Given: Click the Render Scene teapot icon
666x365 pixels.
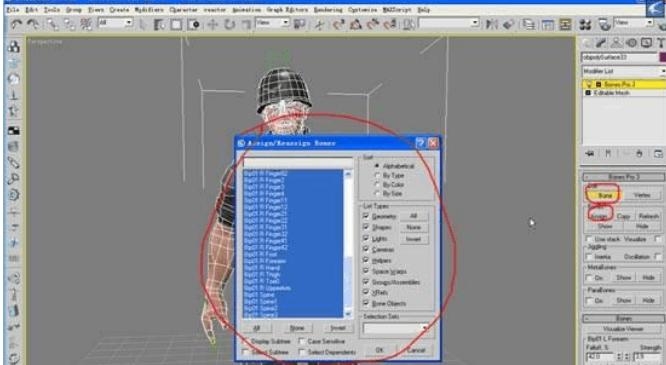Looking at the screenshot, I should coord(604,24).
